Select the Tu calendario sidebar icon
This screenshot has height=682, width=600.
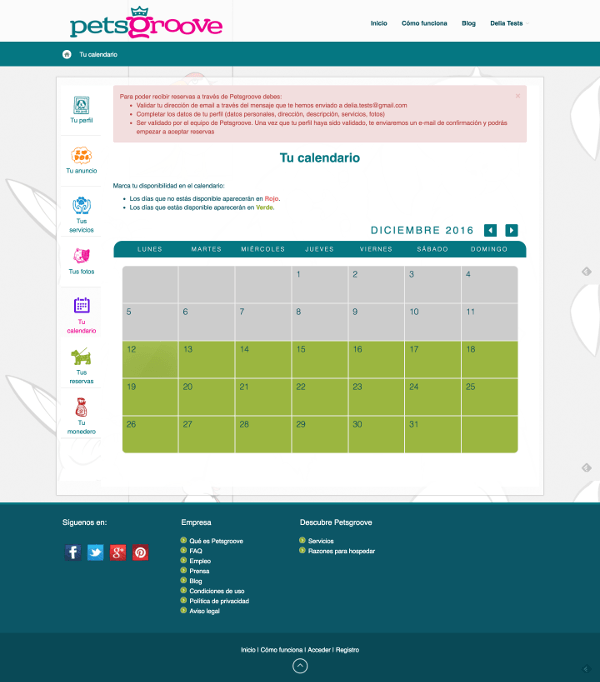pos(81,305)
